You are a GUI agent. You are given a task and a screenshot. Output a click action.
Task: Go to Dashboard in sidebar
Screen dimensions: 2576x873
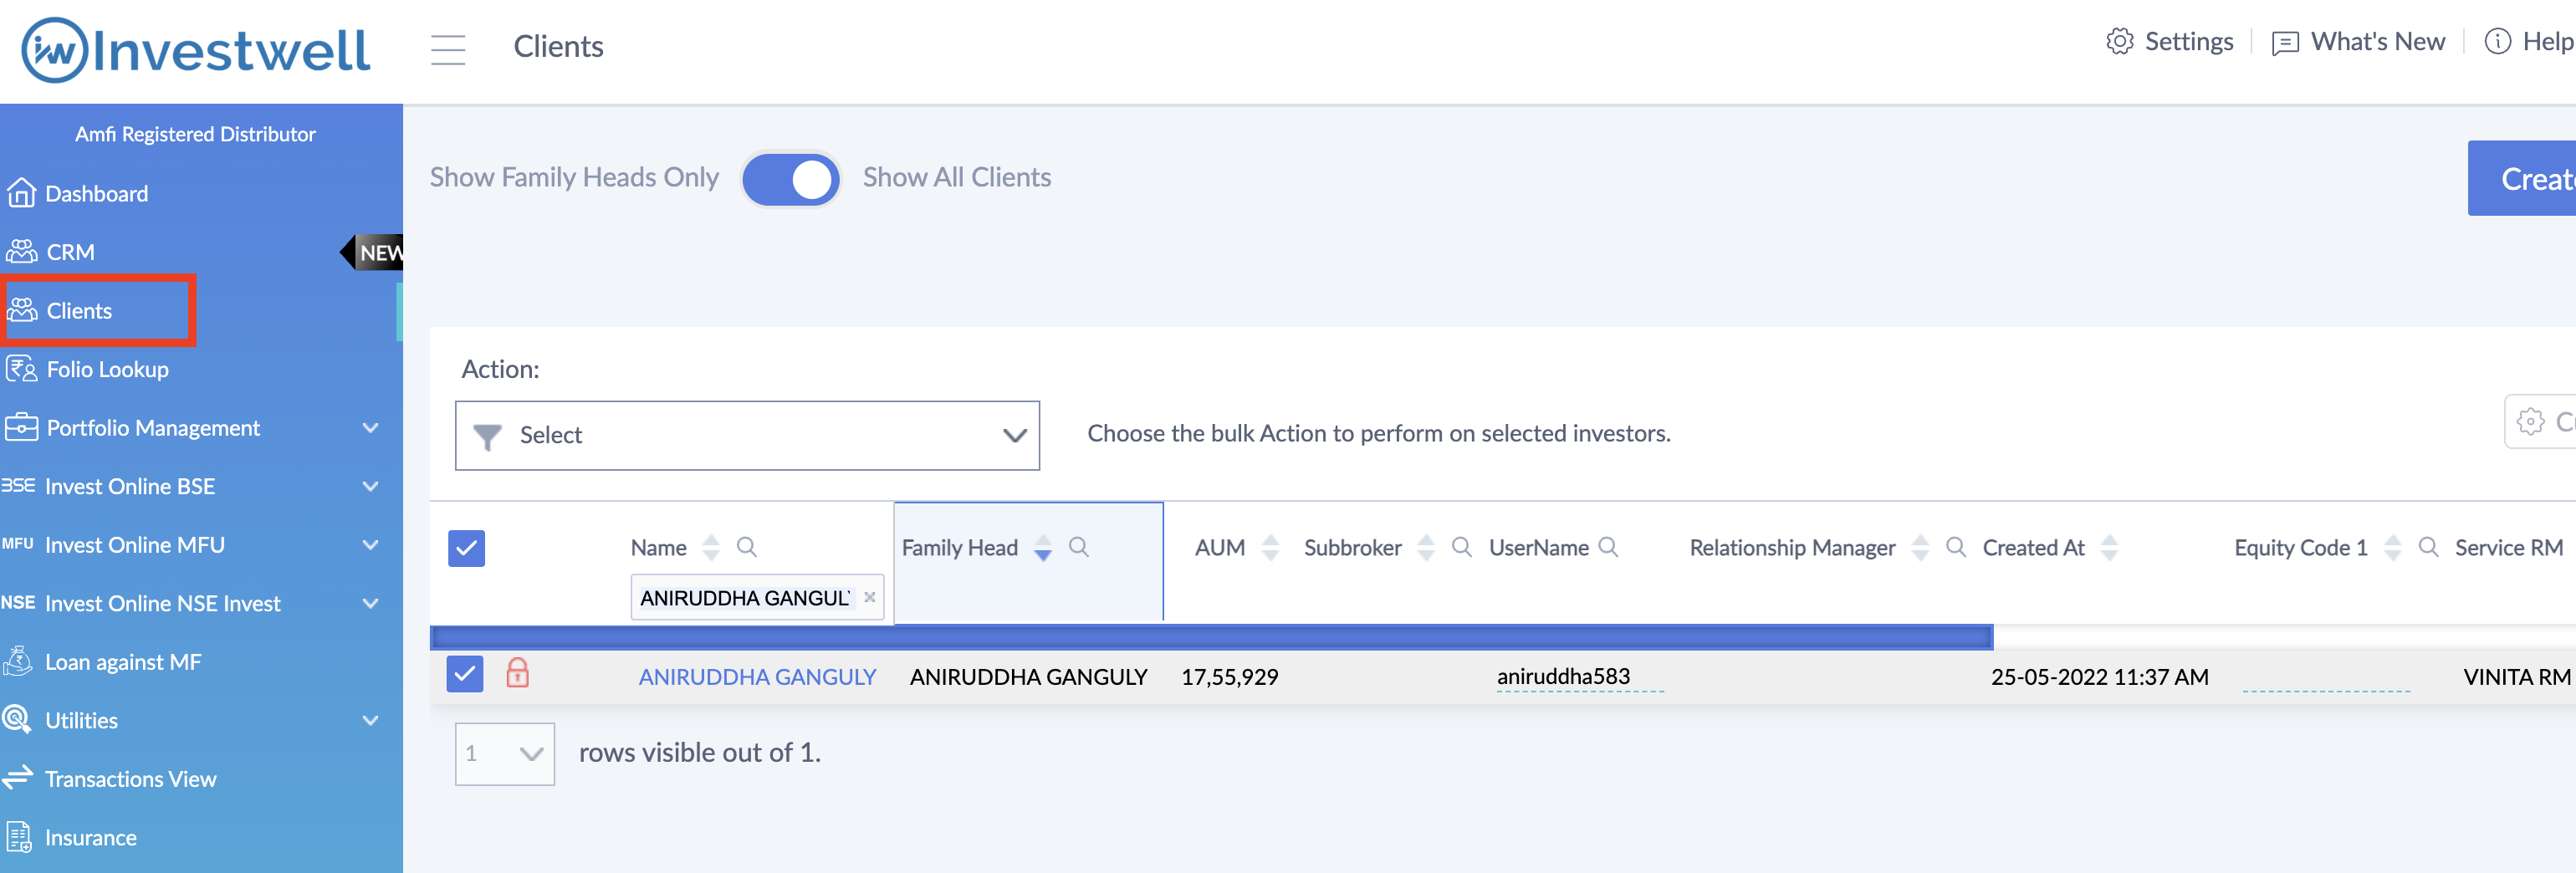96,193
